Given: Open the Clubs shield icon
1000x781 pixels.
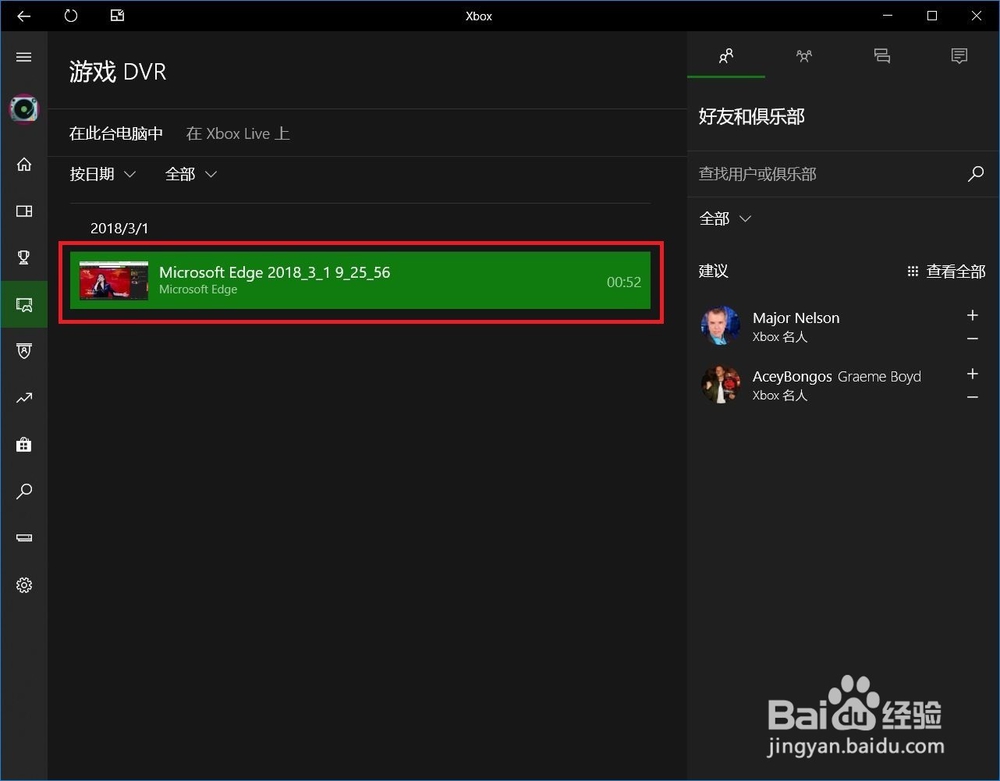Looking at the screenshot, I should (x=24, y=351).
